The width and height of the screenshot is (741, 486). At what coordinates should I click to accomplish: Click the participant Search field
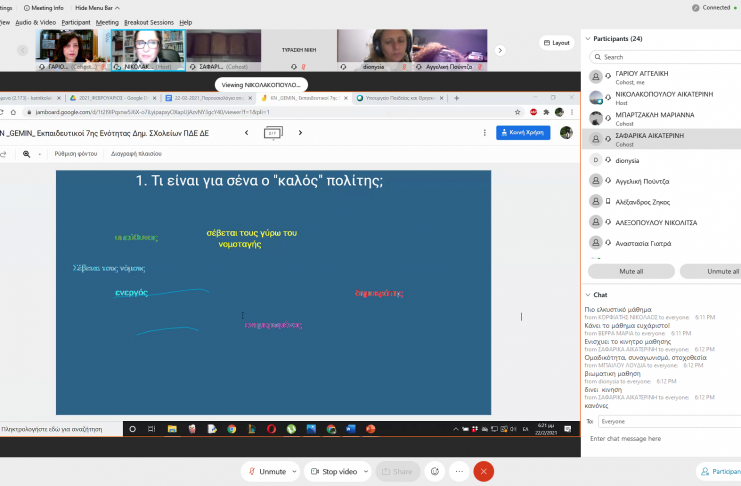click(660, 57)
